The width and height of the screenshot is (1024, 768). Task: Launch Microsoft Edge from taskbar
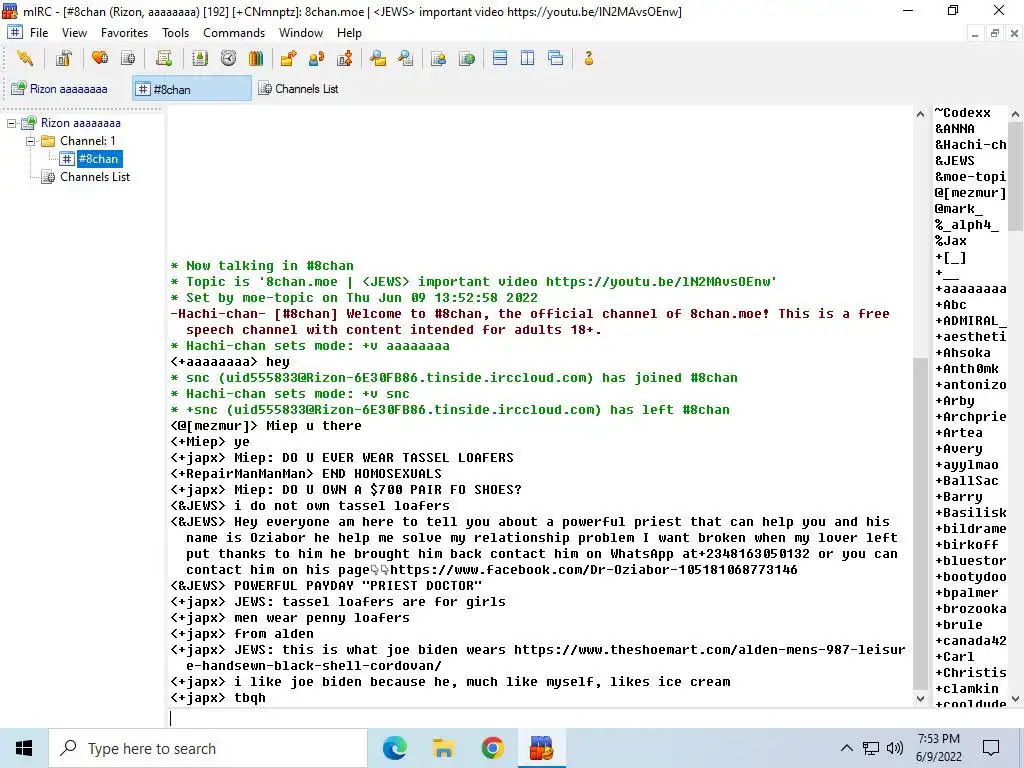[x=394, y=748]
